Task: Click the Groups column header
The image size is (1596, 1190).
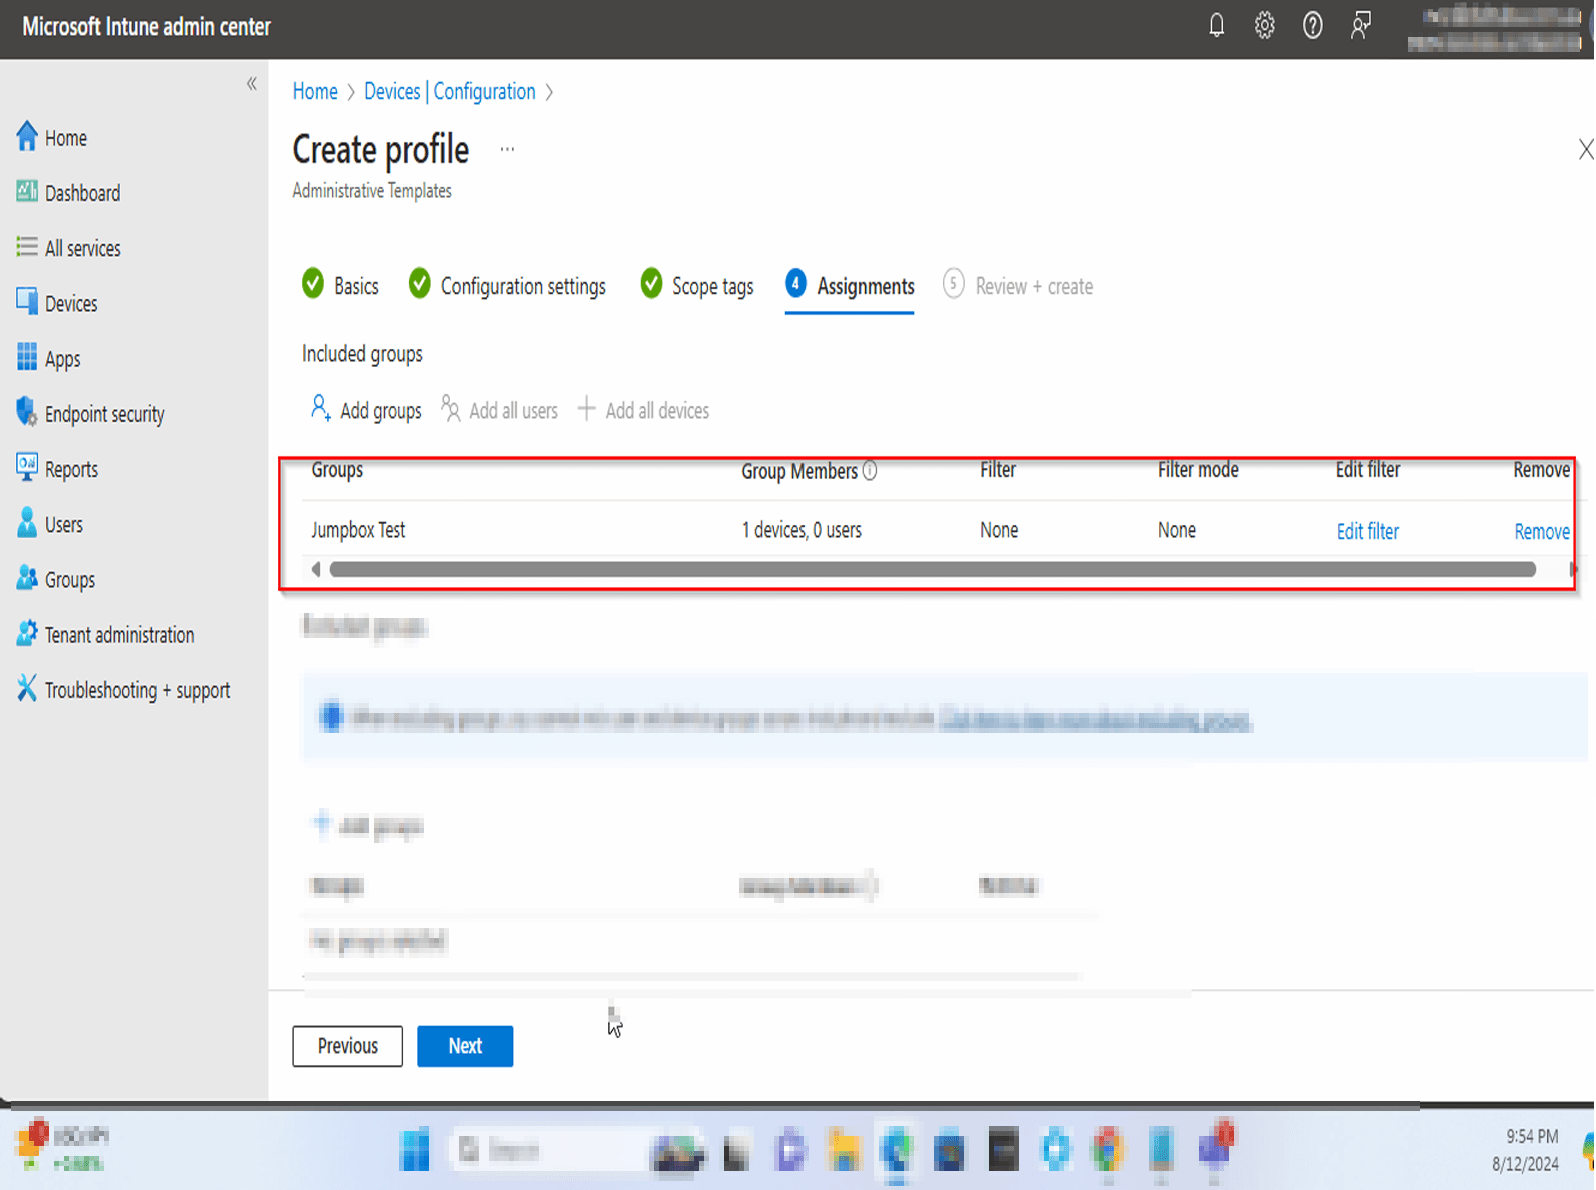Action: click(x=337, y=470)
